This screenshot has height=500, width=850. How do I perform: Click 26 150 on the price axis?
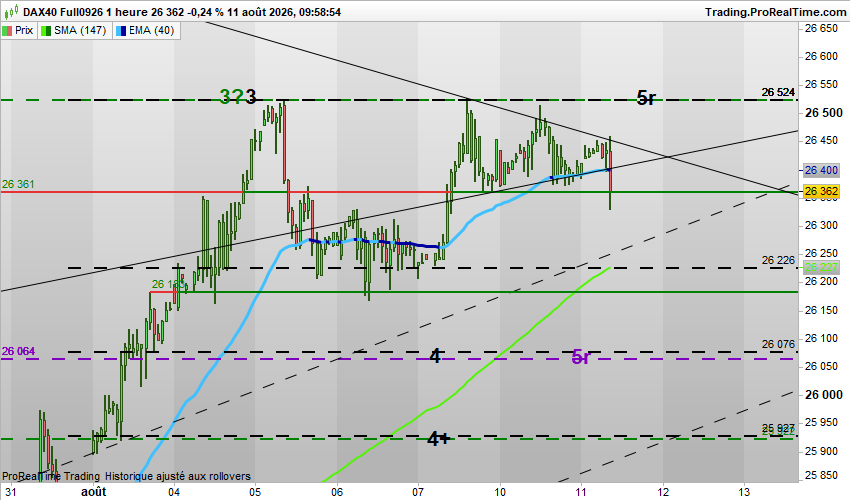(x=821, y=310)
